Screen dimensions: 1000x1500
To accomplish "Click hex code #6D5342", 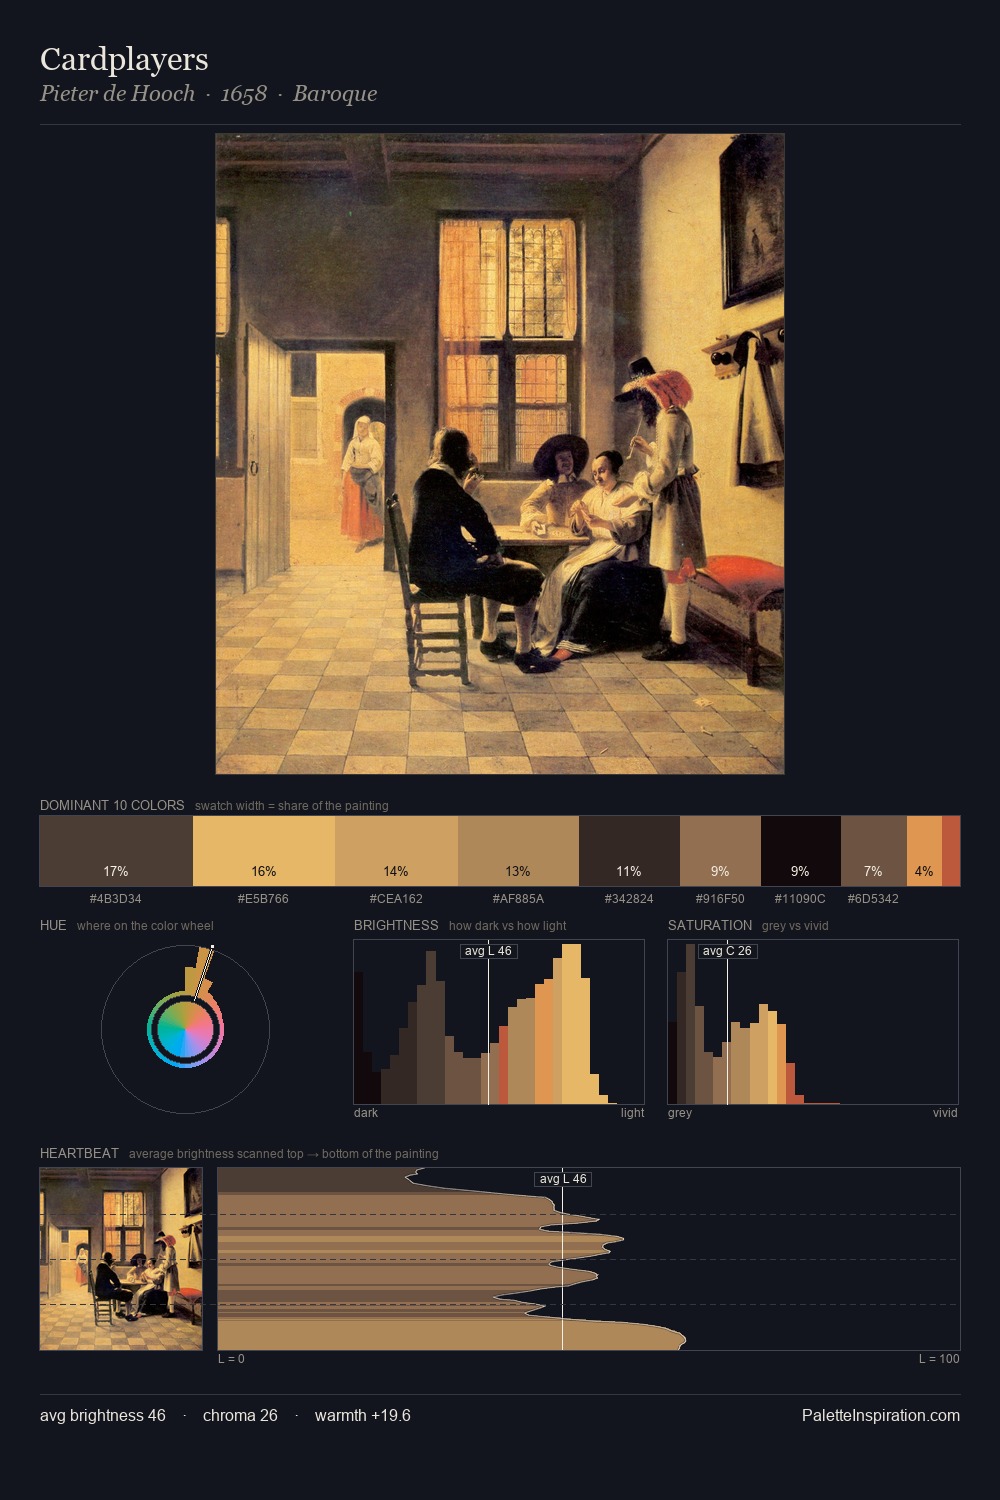I will [873, 899].
